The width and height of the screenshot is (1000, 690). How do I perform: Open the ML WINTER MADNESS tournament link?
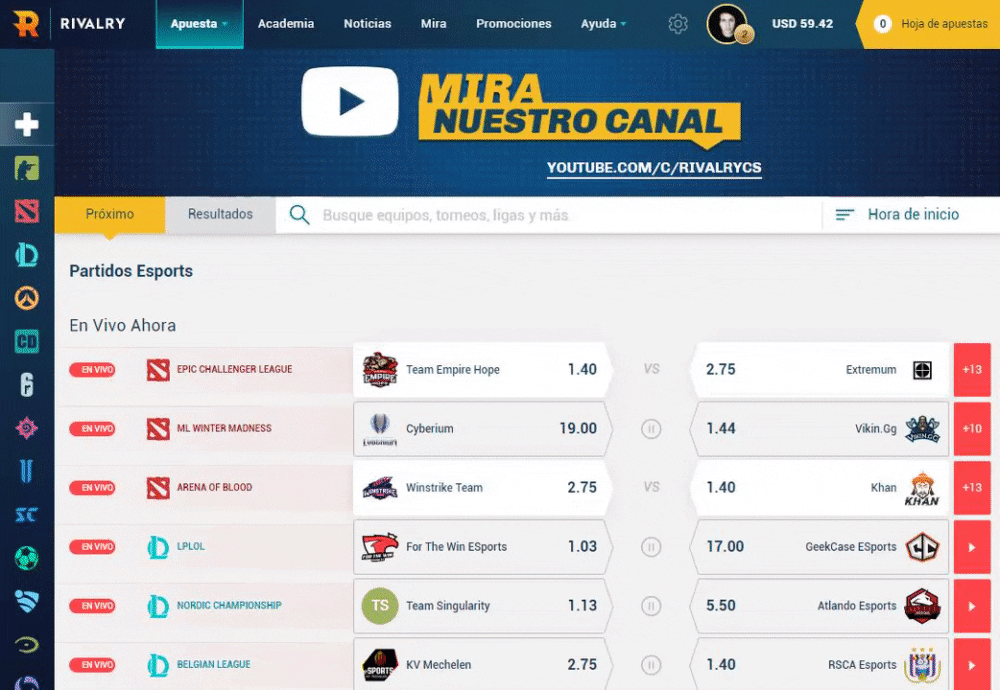click(224, 429)
